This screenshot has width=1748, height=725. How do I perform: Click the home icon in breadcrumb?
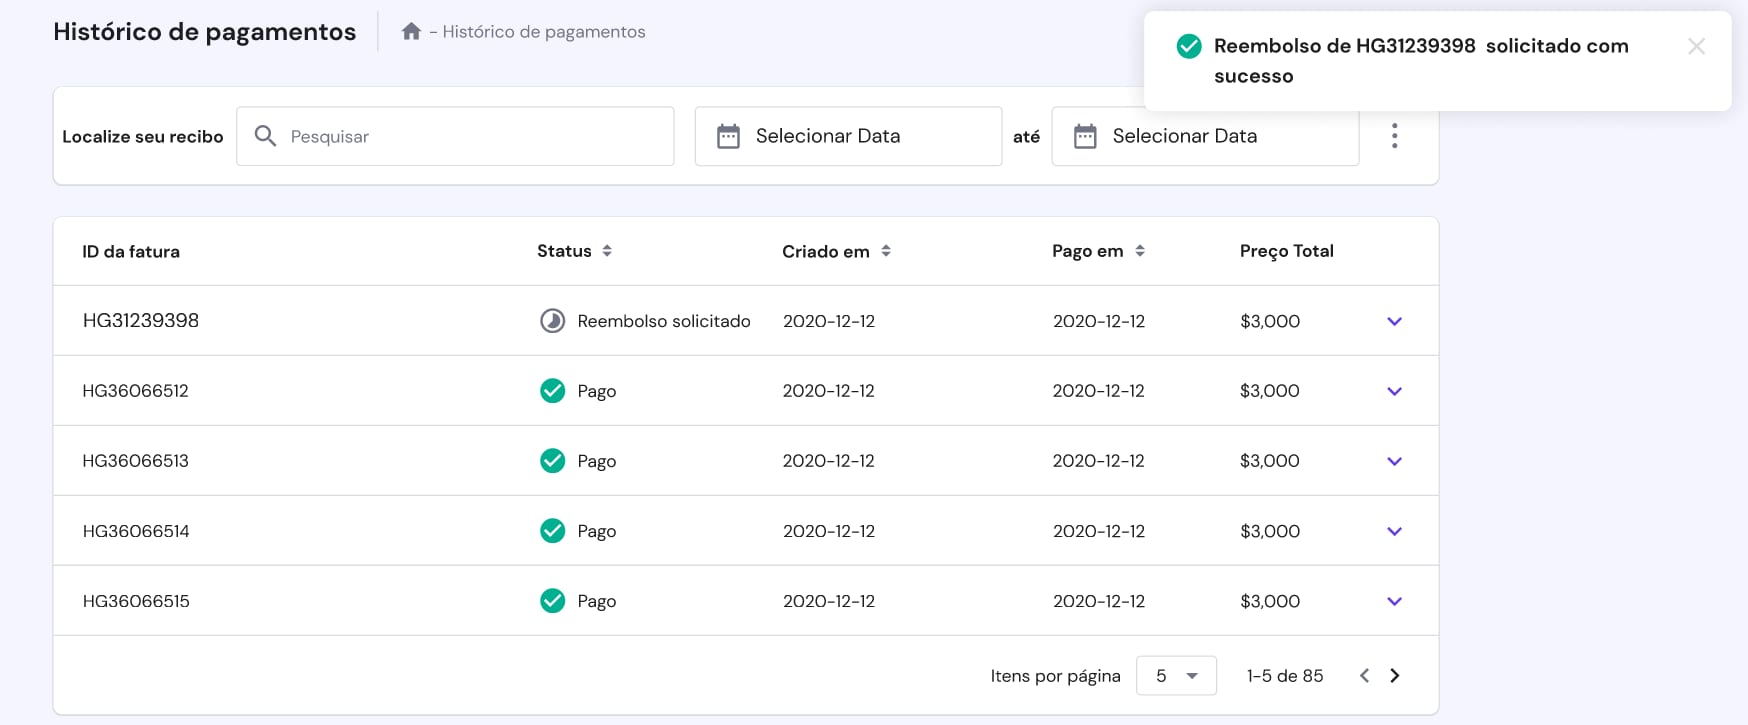click(411, 32)
